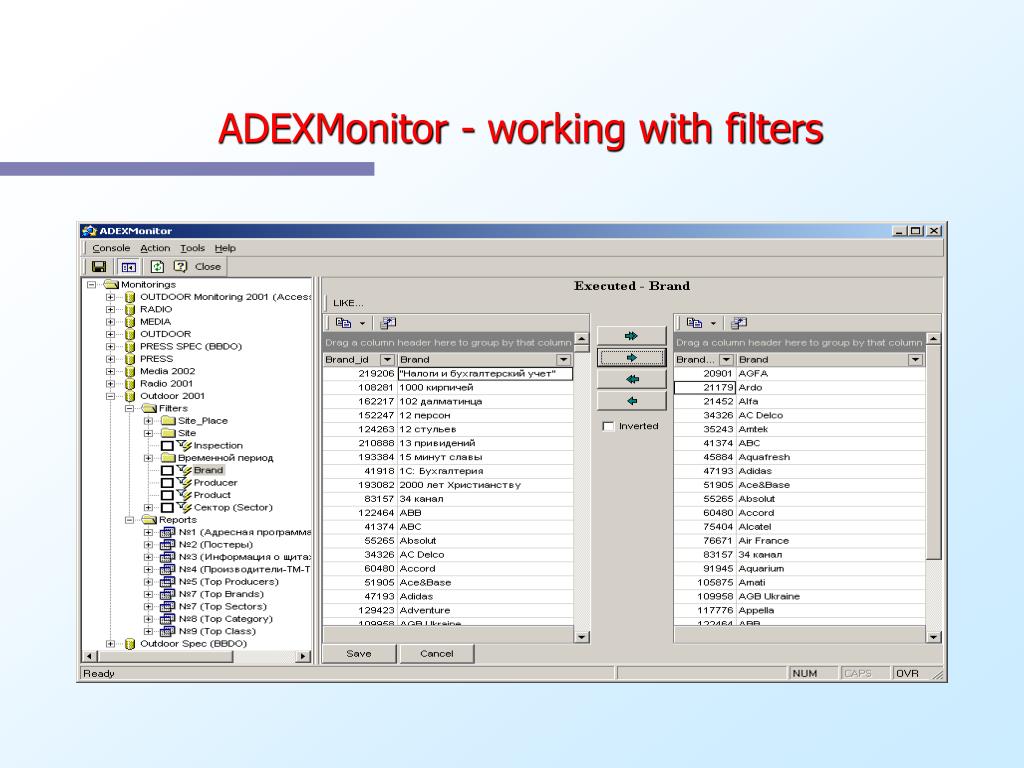
Task: Expand the OUTDOOR Monitoring 2001 node
Action: click(x=110, y=297)
